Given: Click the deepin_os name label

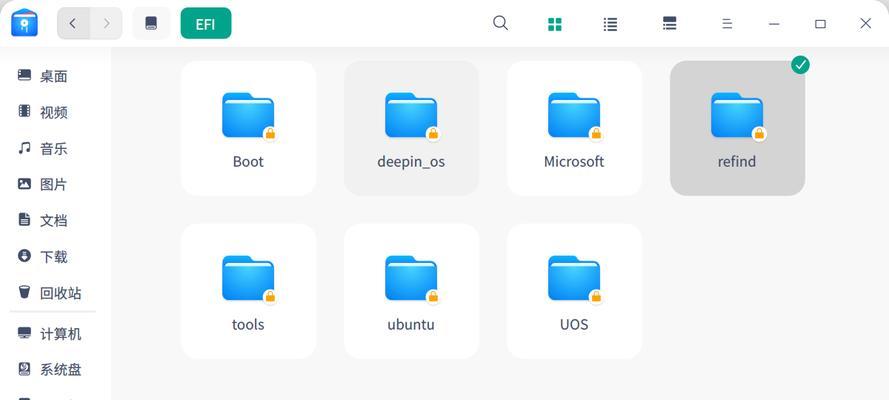Looking at the screenshot, I should [411, 162].
